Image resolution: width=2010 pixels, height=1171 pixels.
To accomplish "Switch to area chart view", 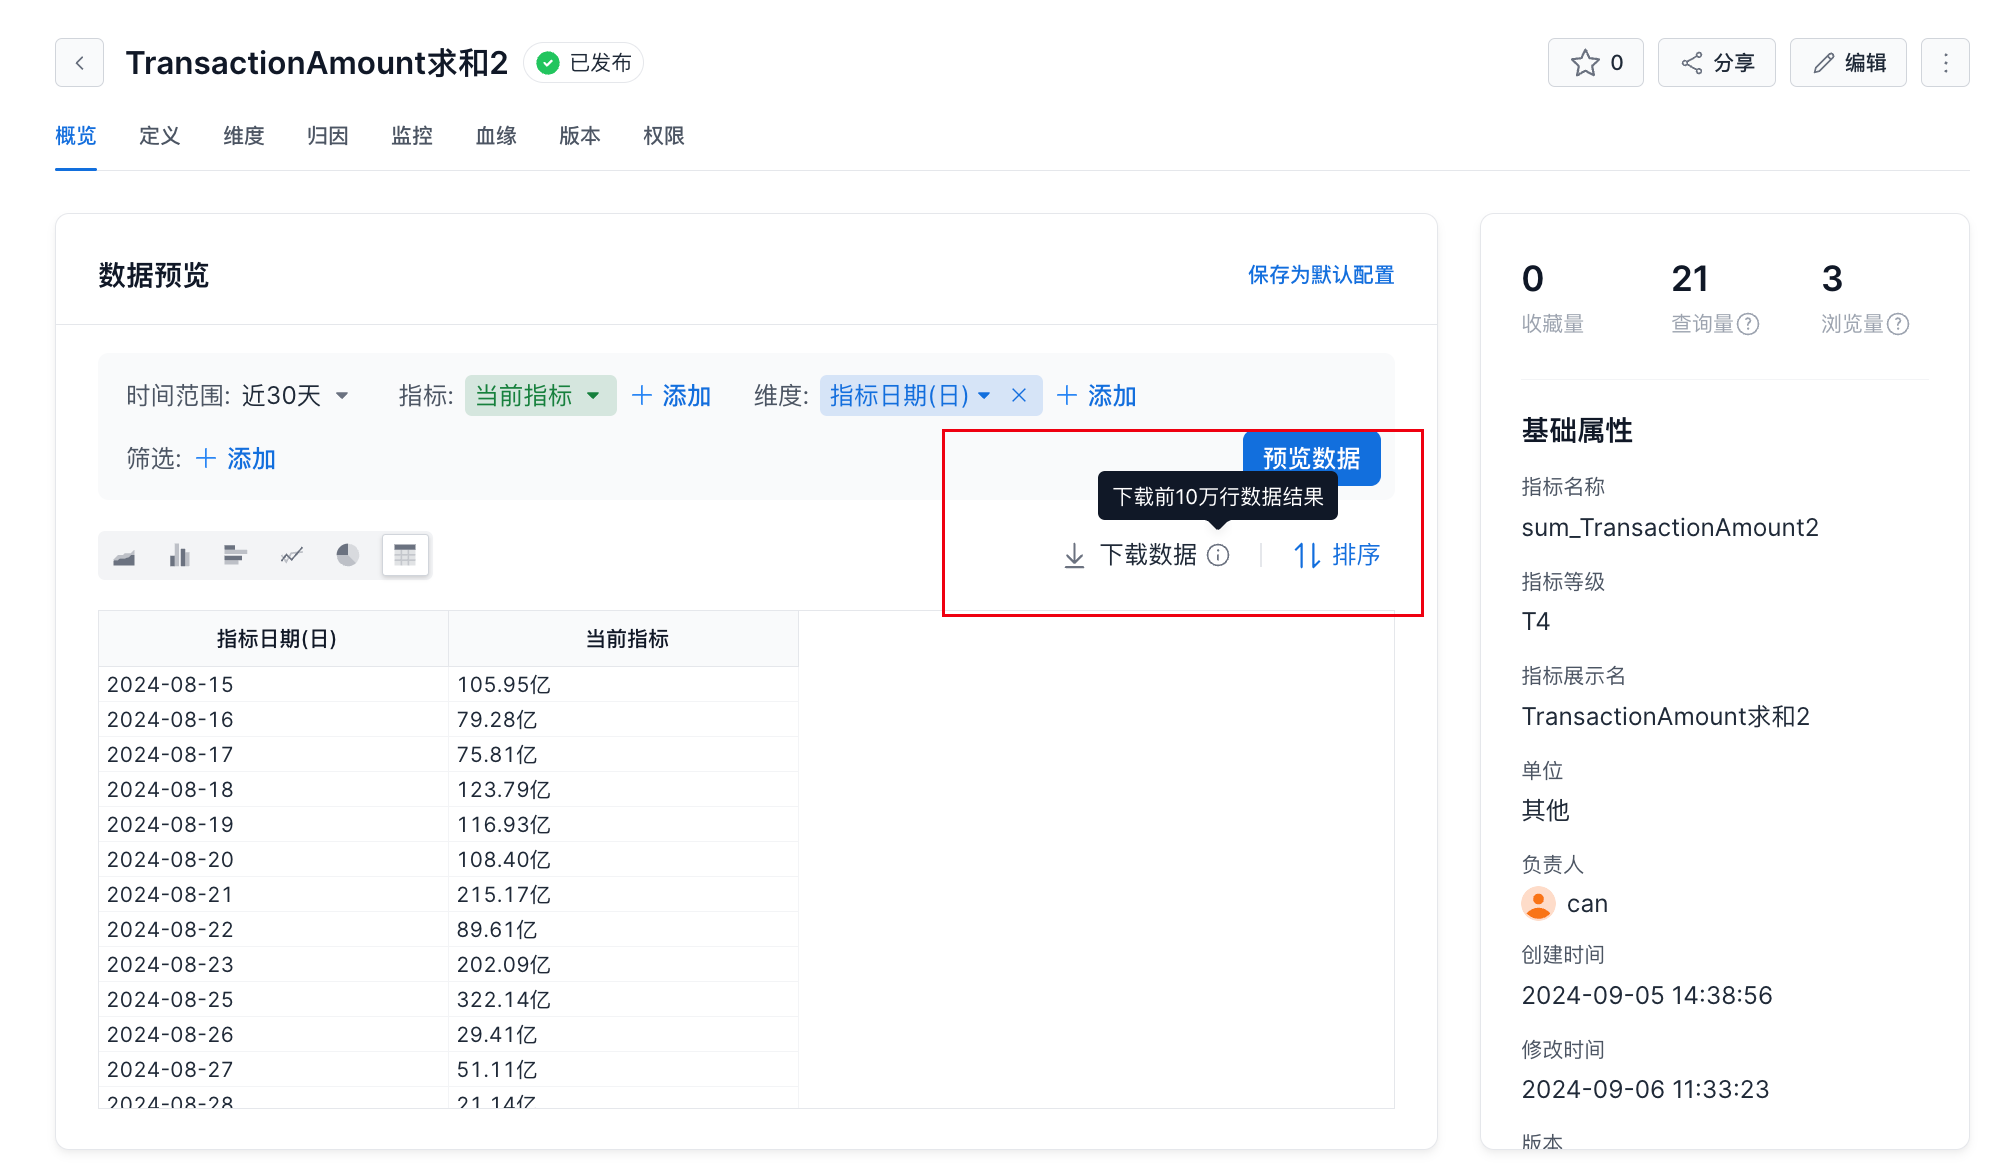I will 124,556.
